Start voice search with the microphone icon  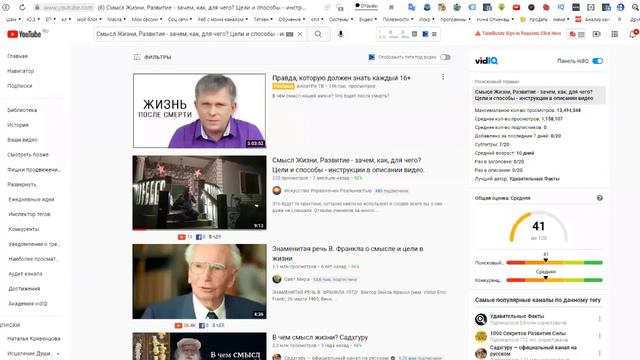point(340,34)
